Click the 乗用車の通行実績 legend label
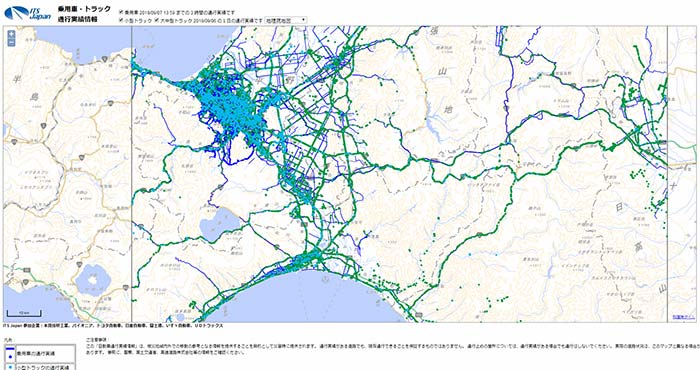 (36, 353)
